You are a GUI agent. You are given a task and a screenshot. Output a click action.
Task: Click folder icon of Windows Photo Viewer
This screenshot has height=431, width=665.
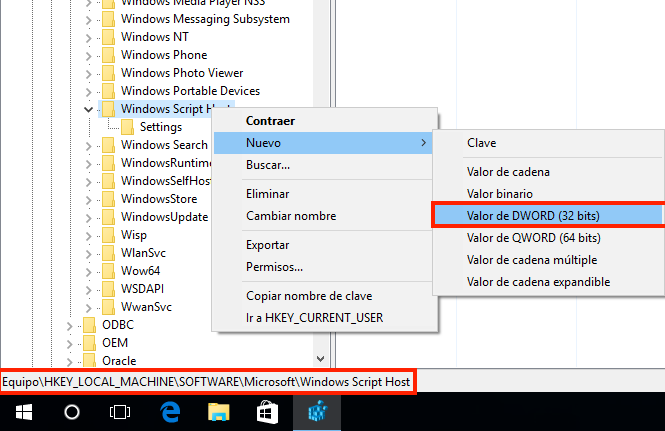(x=108, y=73)
